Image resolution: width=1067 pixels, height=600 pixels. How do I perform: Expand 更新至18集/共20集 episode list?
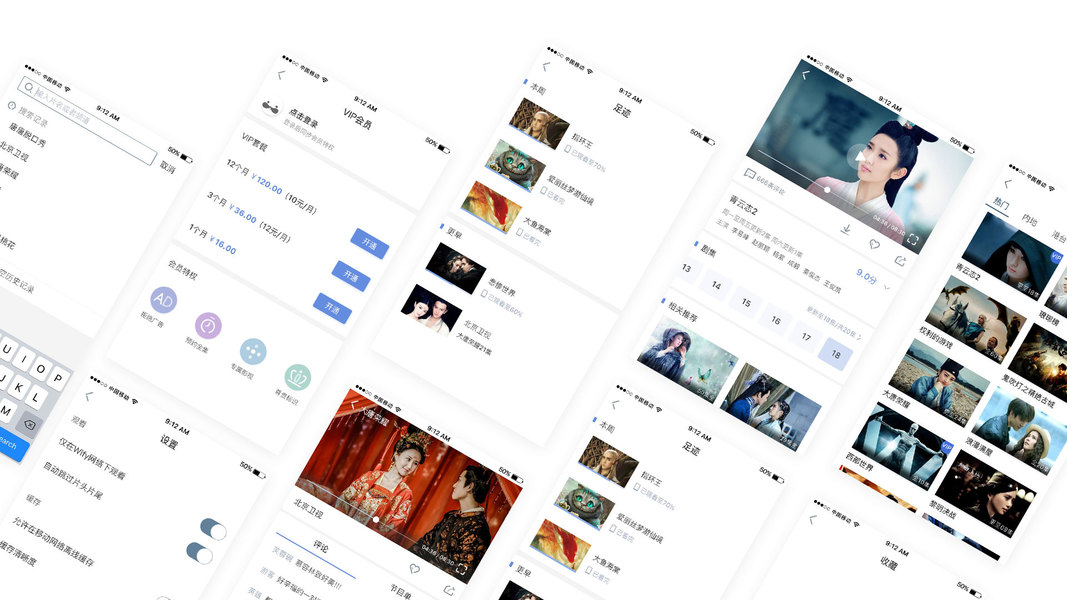point(834,324)
